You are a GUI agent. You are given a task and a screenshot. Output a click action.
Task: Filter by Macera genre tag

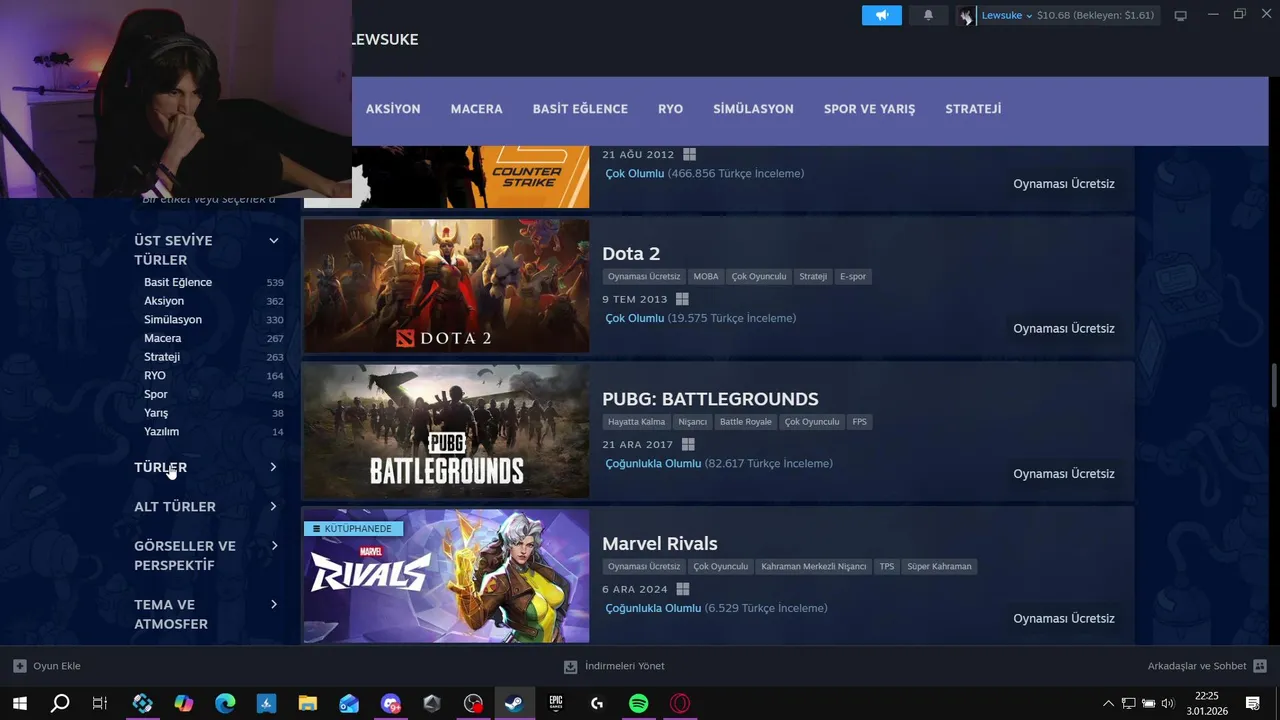point(162,338)
